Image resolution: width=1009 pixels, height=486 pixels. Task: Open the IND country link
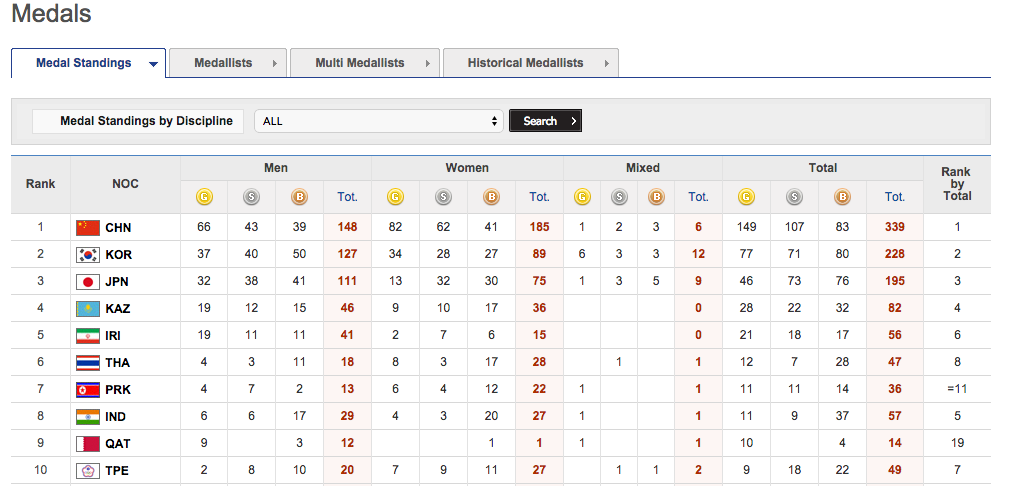(x=116, y=416)
